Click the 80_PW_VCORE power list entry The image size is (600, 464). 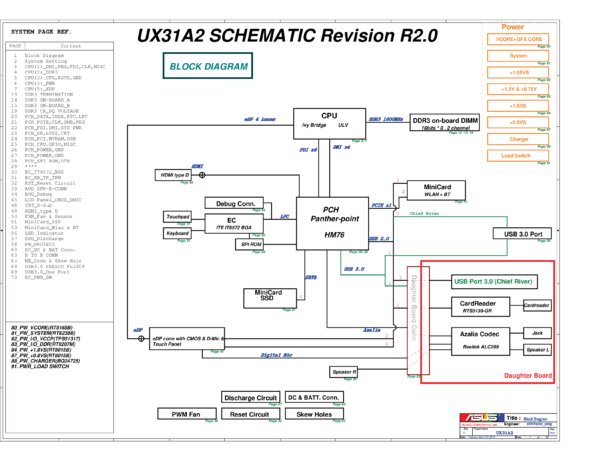(41, 328)
